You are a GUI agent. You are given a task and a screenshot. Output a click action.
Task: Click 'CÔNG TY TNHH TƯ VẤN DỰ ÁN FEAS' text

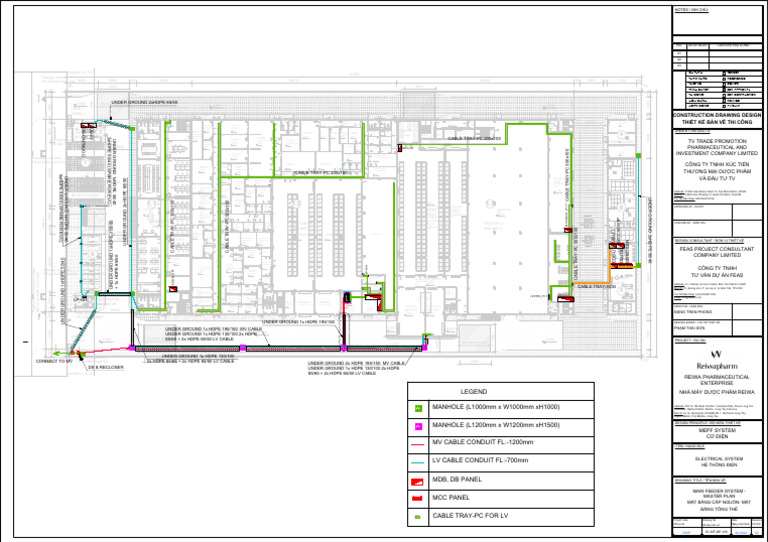click(717, 272)
